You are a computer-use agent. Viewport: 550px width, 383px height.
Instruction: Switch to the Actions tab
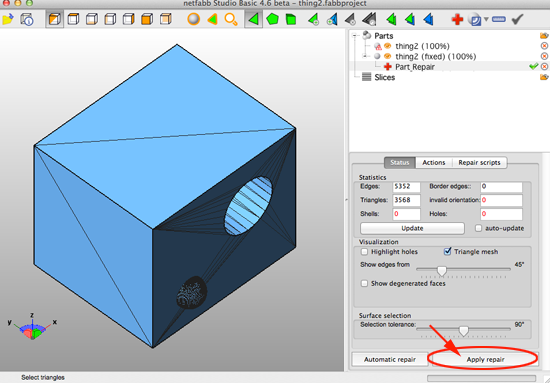(434, 162)
